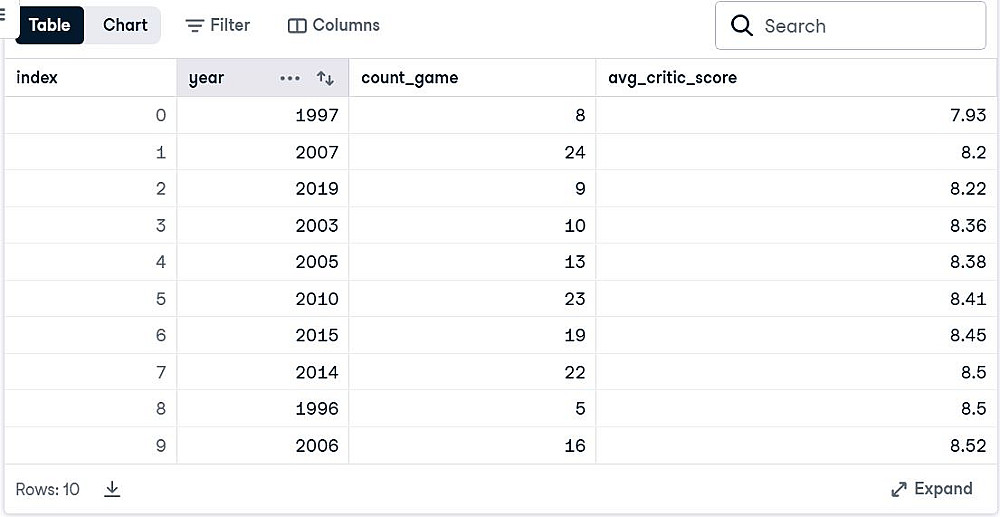Download the table data
This screenshot has height=517, width=1000.
point(113,489)
